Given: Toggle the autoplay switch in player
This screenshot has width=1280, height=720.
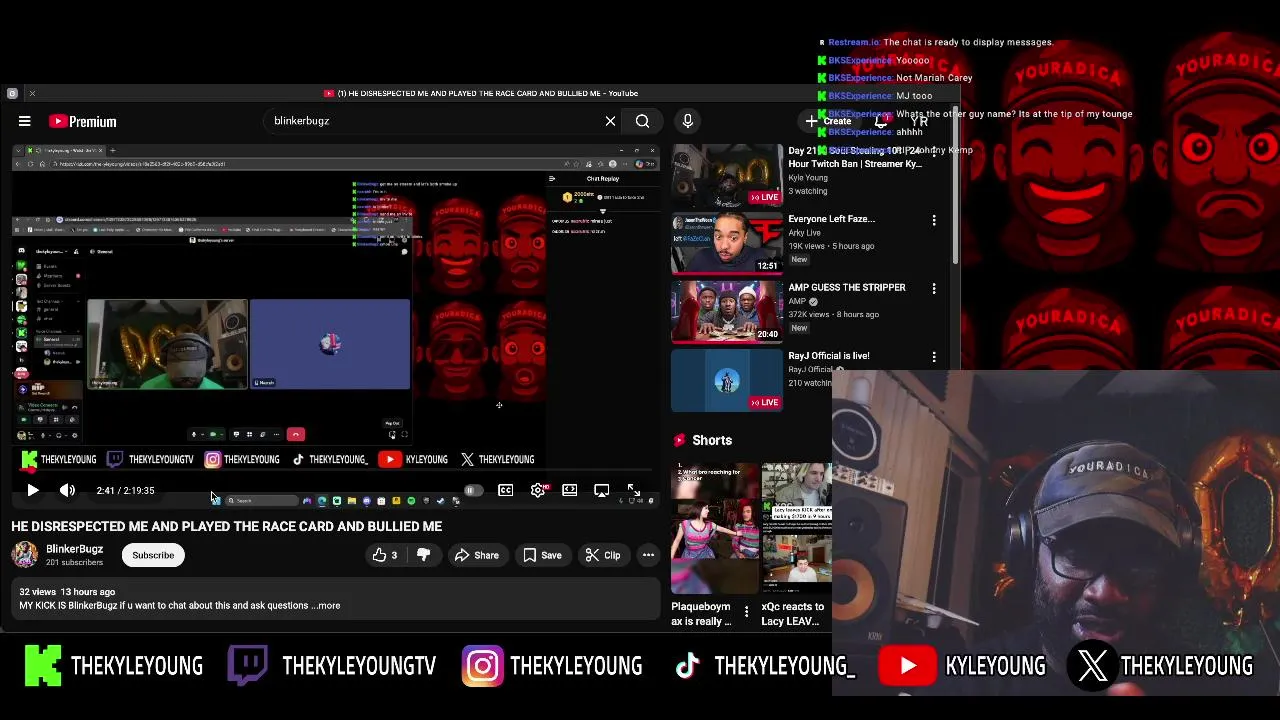Looking at the screenshot, I should click(473, 490).
